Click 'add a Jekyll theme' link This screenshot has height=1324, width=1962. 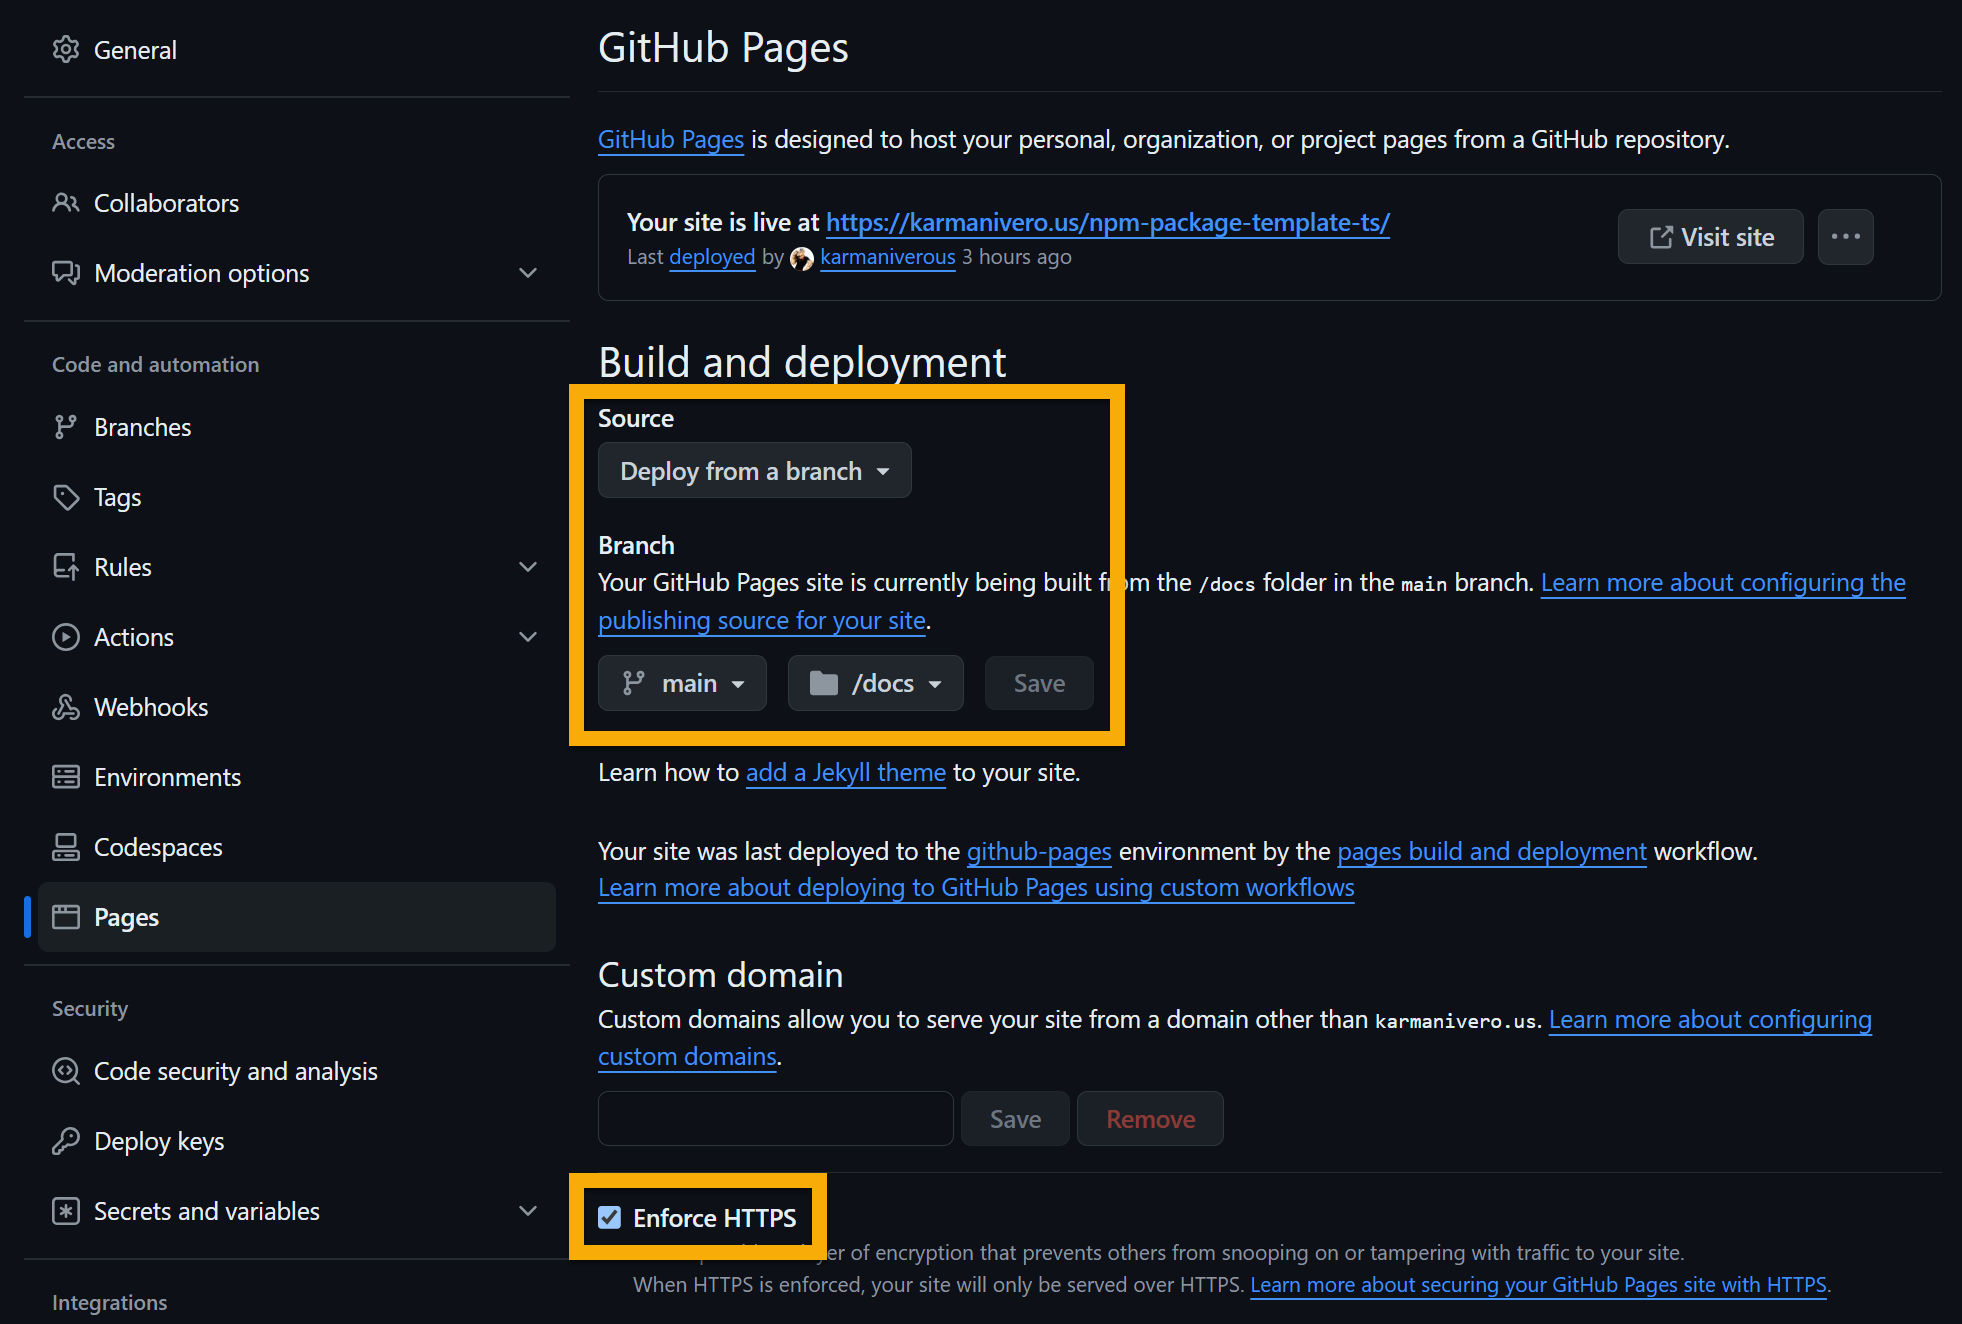click(846, 772)
